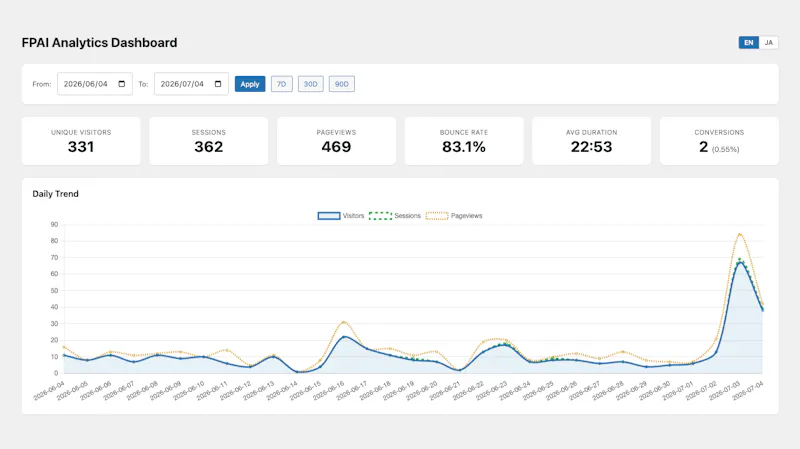Click the Conversions percentage (0.55%)
800x449 pixels.
pyautogui.click(x=726, y=149)
